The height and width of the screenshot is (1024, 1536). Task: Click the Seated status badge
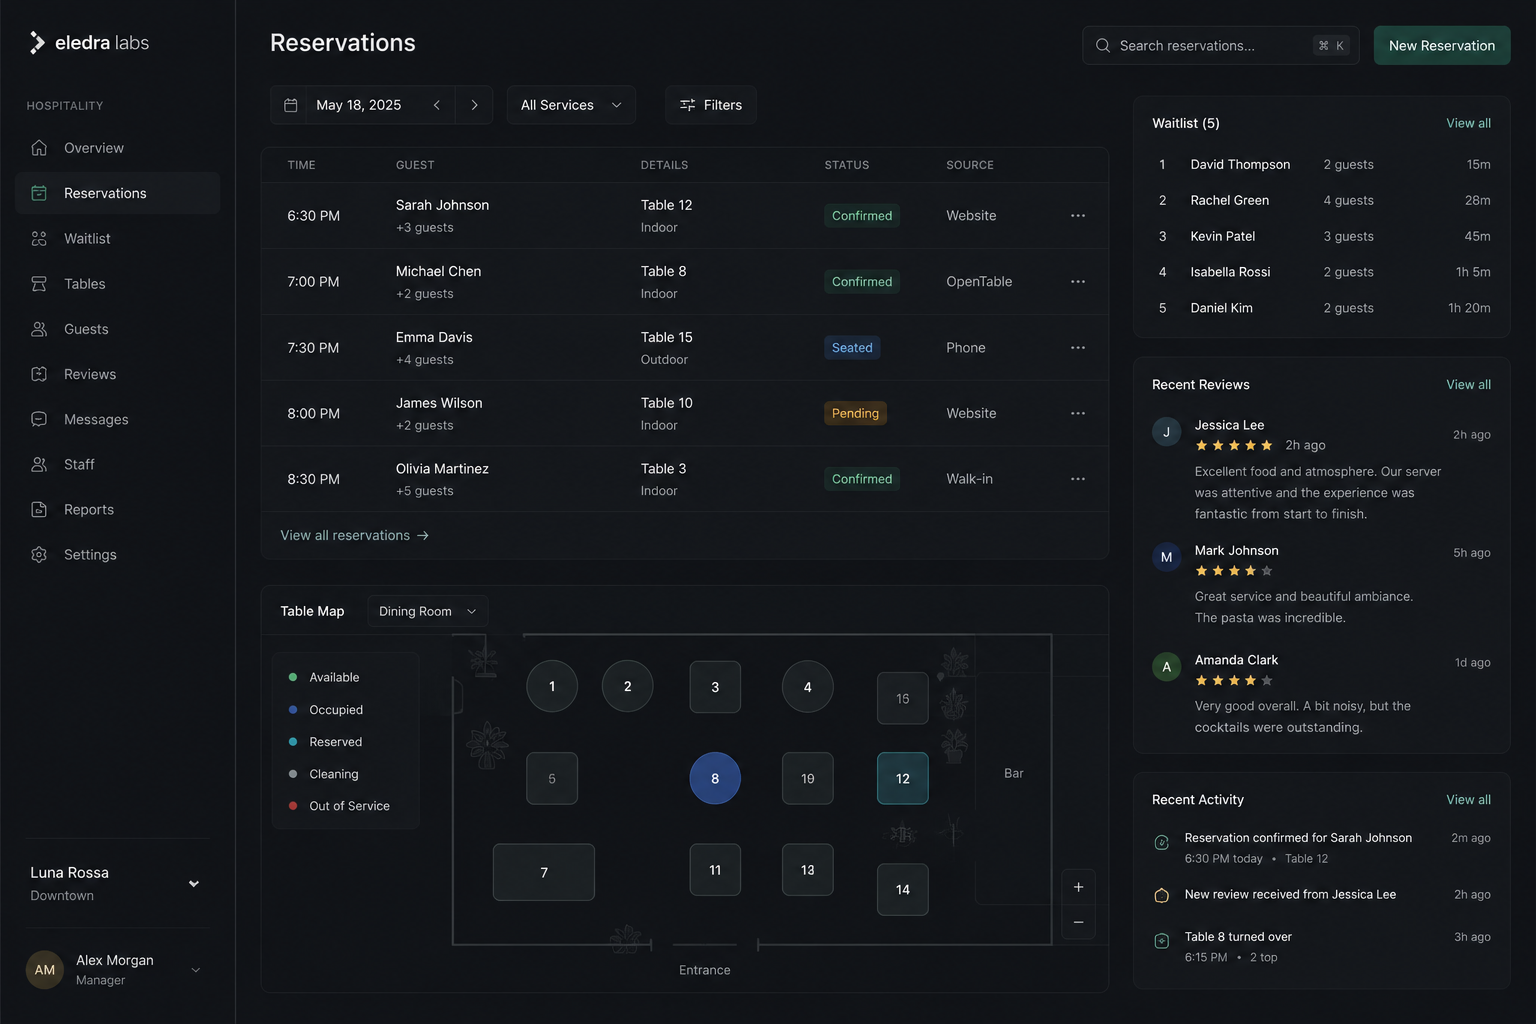click(x=852, y=347)
